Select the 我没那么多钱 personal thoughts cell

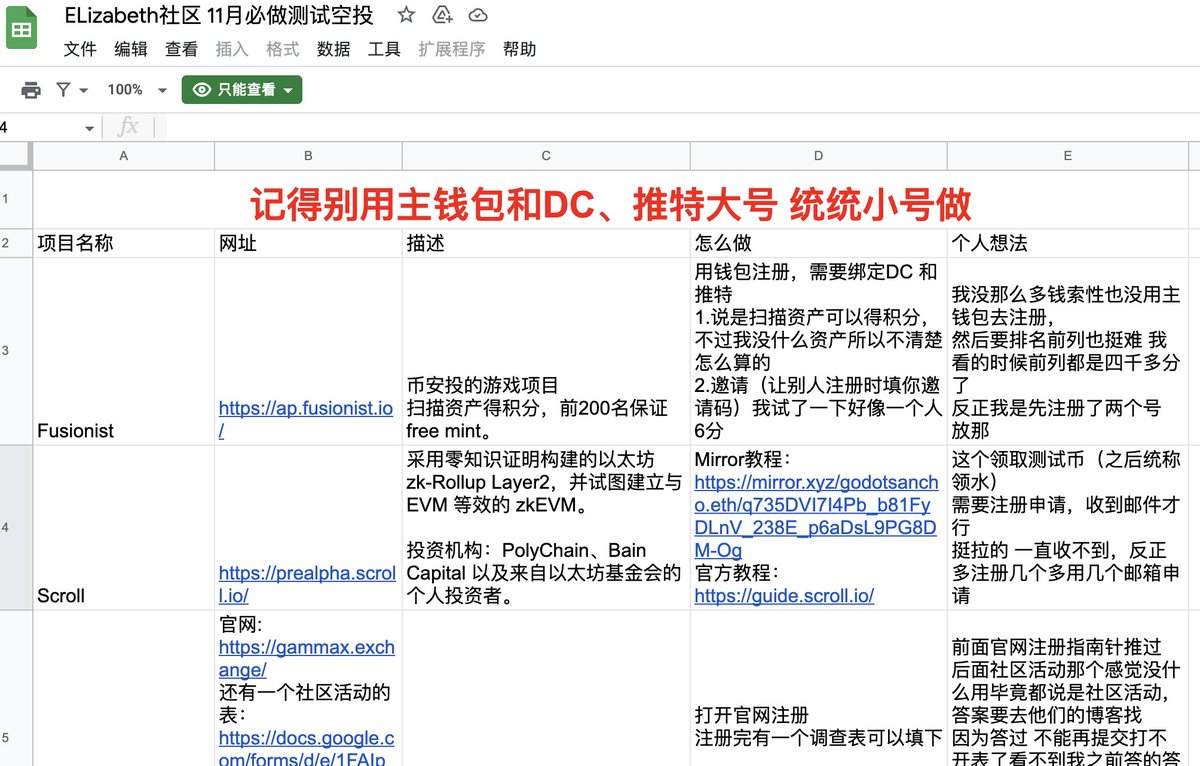click(x=1067, y=351)
